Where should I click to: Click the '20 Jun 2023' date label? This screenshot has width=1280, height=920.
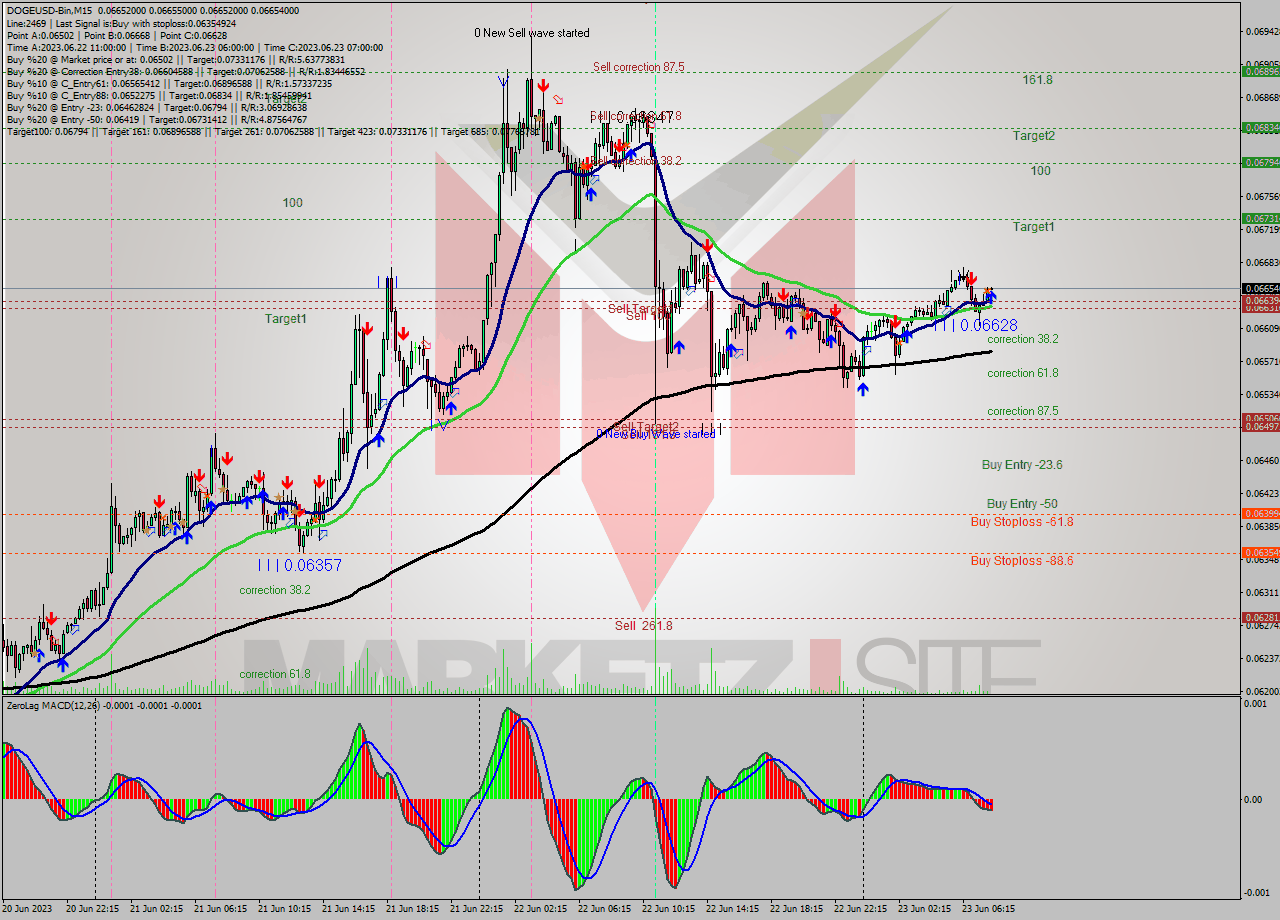(x=27, y=909)
